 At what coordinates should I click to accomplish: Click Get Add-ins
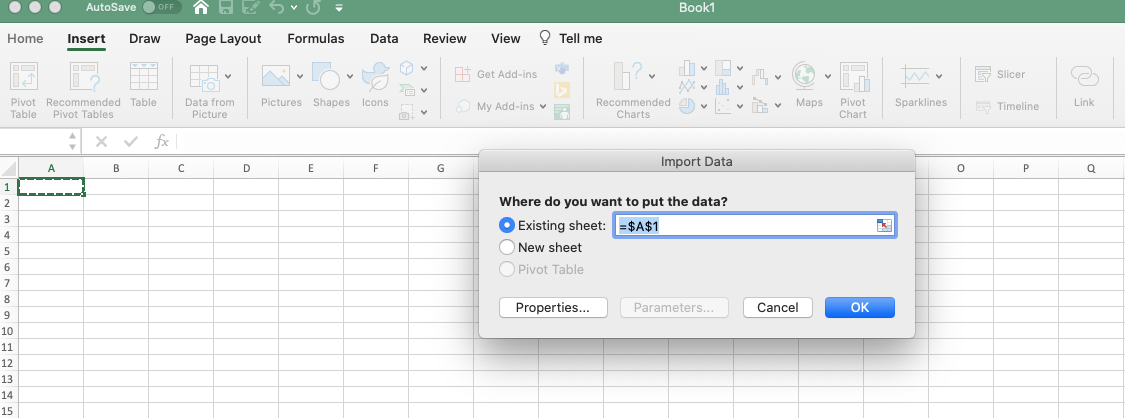pos(496,74)
